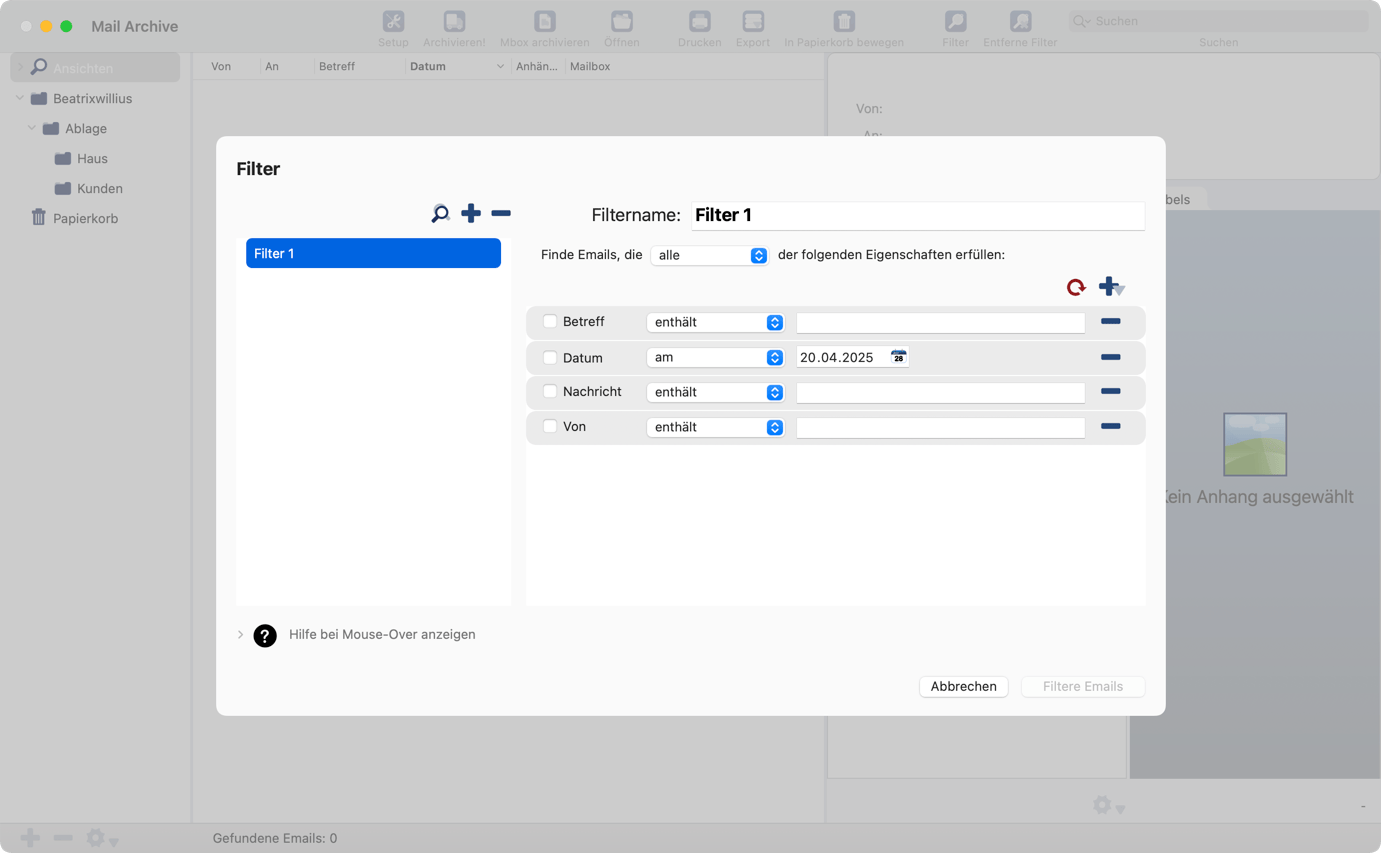Click the Filtername text field
This screenshot has width=1381, height=853.
coord(917,215)
